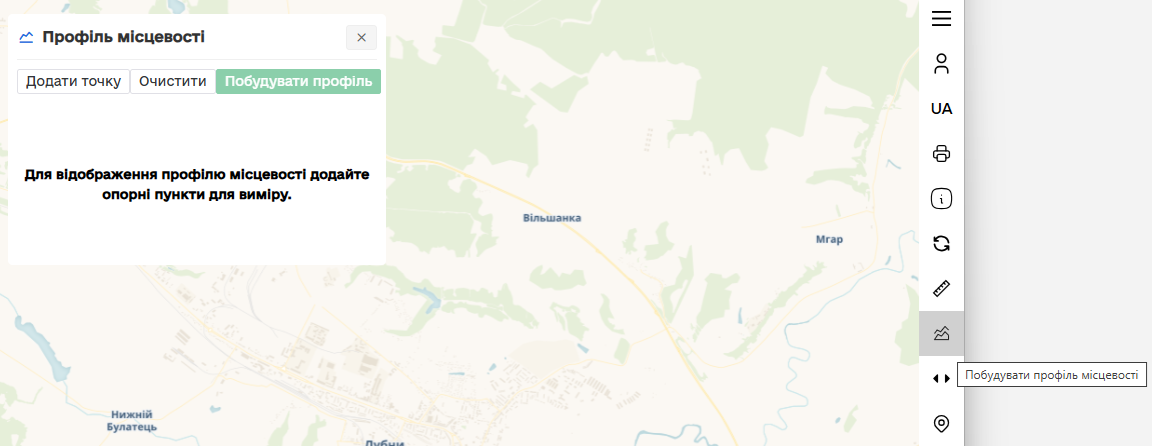The width and height of the screenshot is (1152, 446).
Task: Print the map with the printer icon
Action: pyautogui.click(x=941, y=154)
